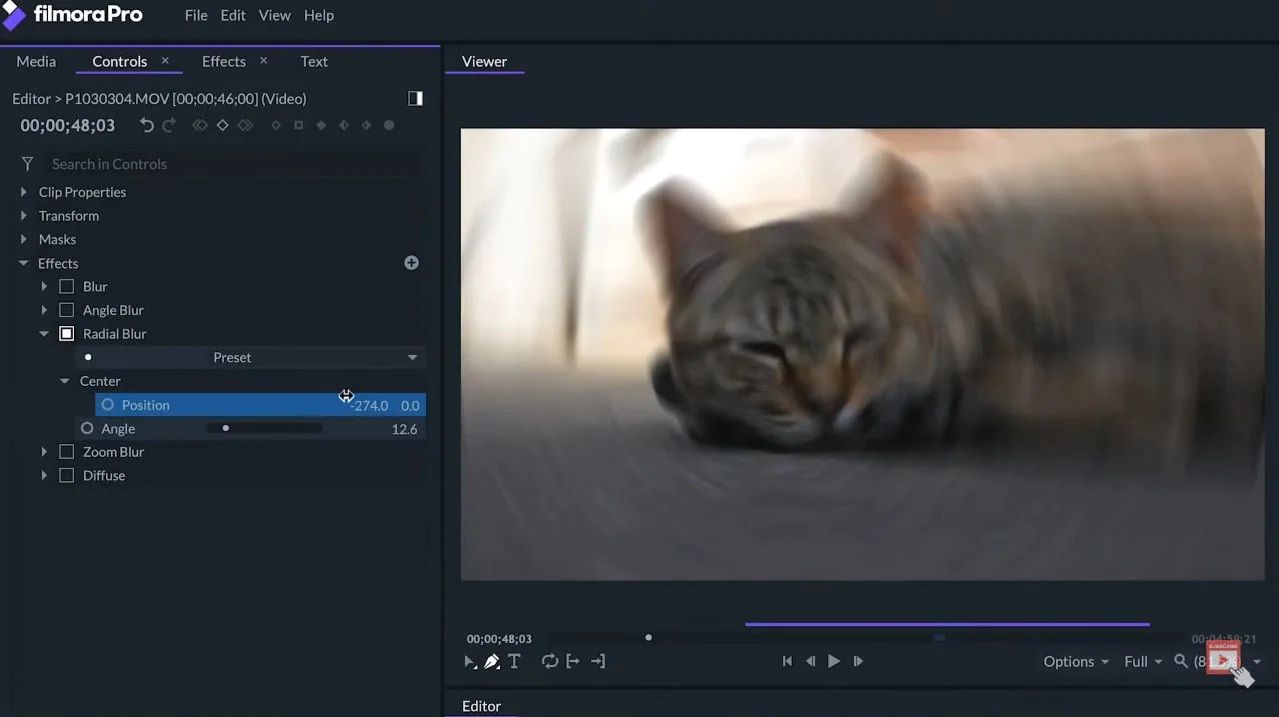Switch to the Effects tab
Viewport: 1279px width, 717px height.
[223, 61]
